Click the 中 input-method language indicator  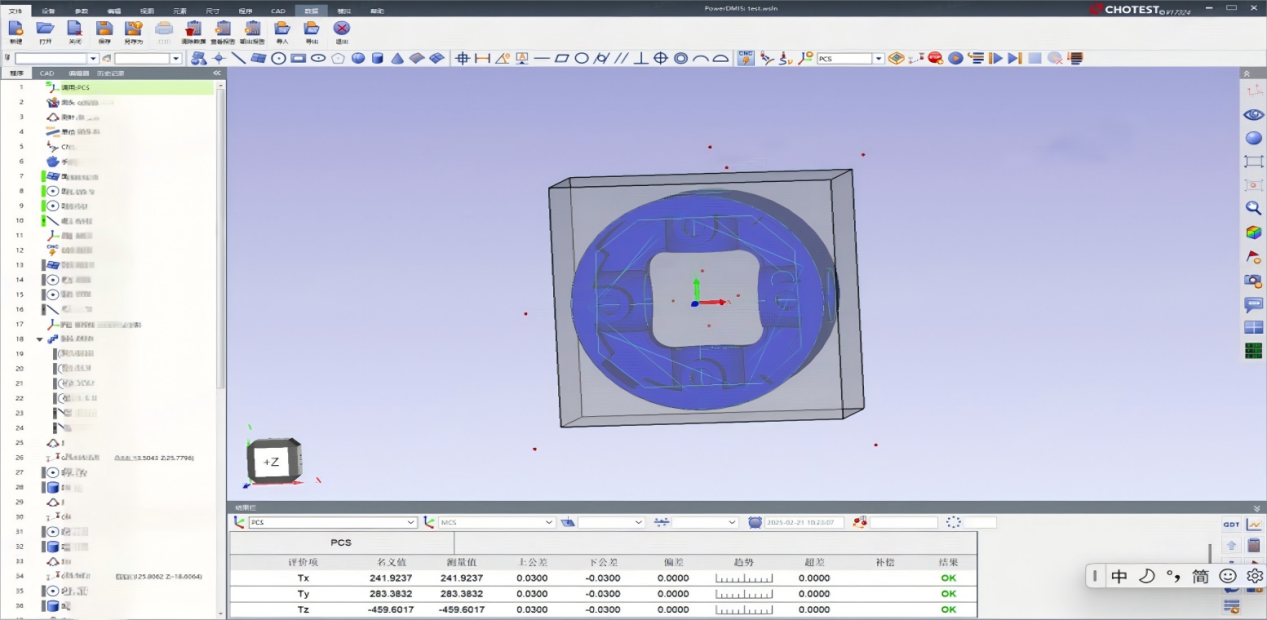(x=1119, y=576)
